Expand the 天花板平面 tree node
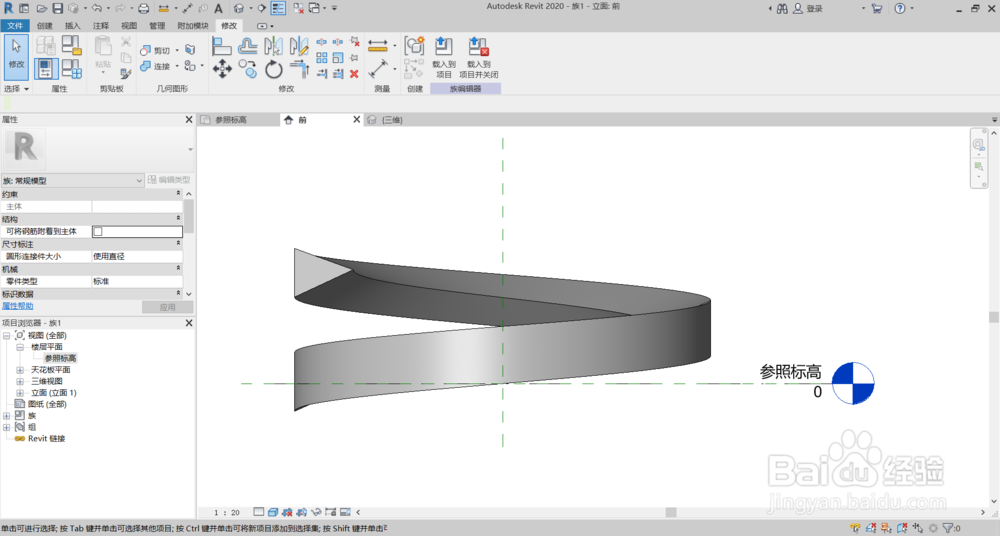Screen dimensions: 1000x536 pyautogui.click(x=20, y=370)
